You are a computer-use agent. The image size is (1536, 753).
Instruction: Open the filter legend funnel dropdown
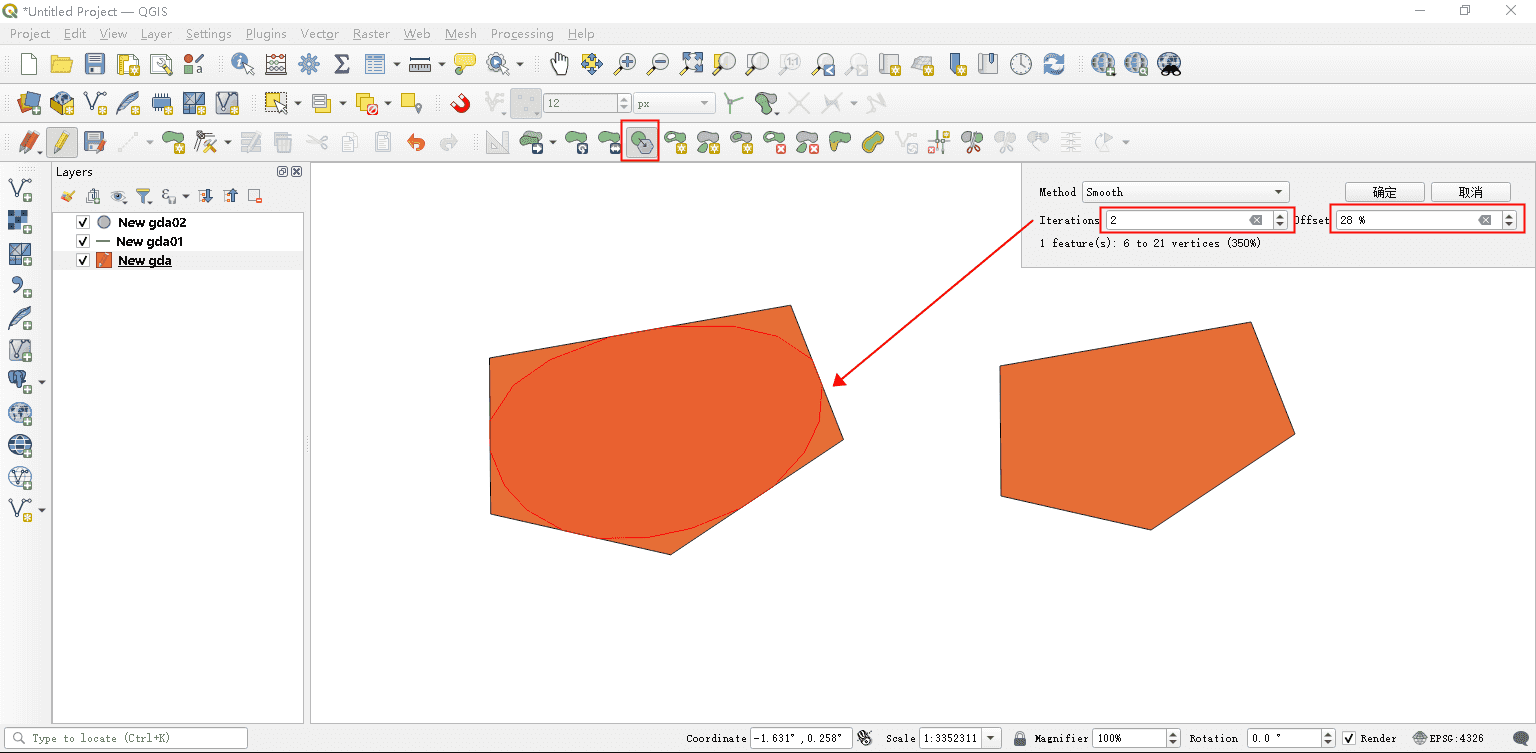[x=144, y=196]
